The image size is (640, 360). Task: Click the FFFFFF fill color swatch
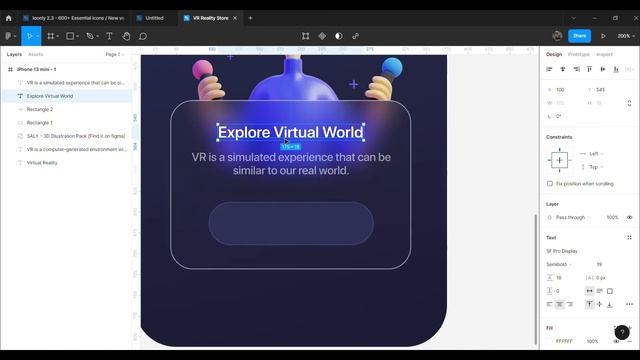[x=550, y=341]
